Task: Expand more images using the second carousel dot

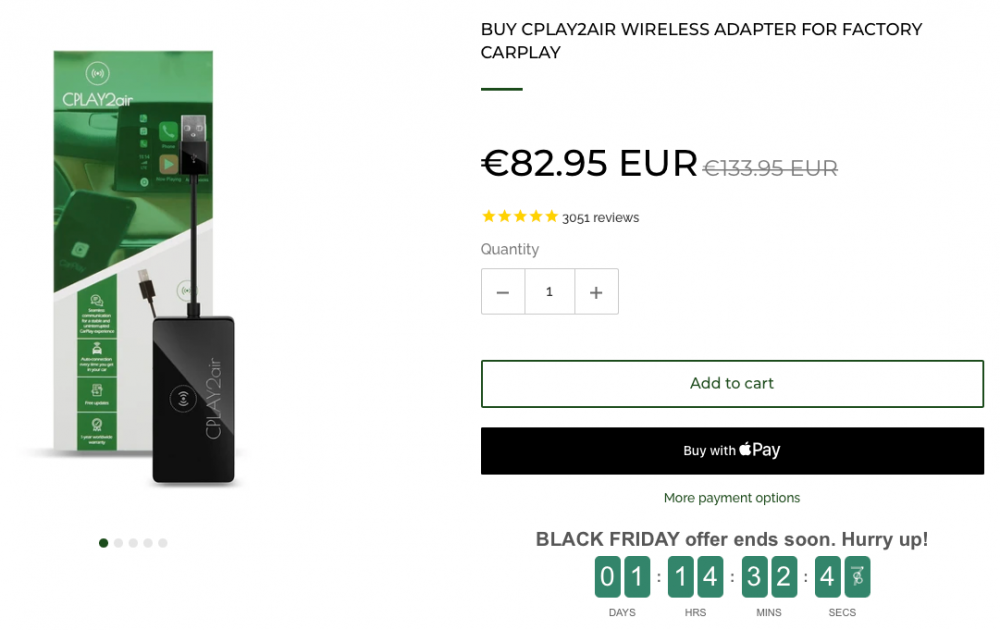Action: point(118,543)
